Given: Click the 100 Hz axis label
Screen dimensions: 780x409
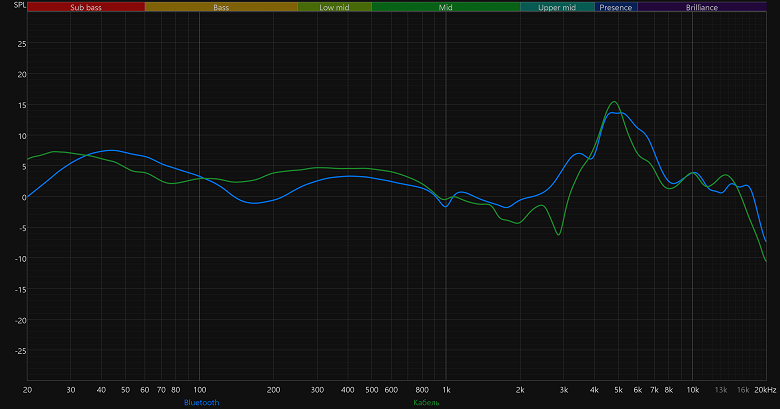Looking at the screenshot, I should (x=199, y=390).
